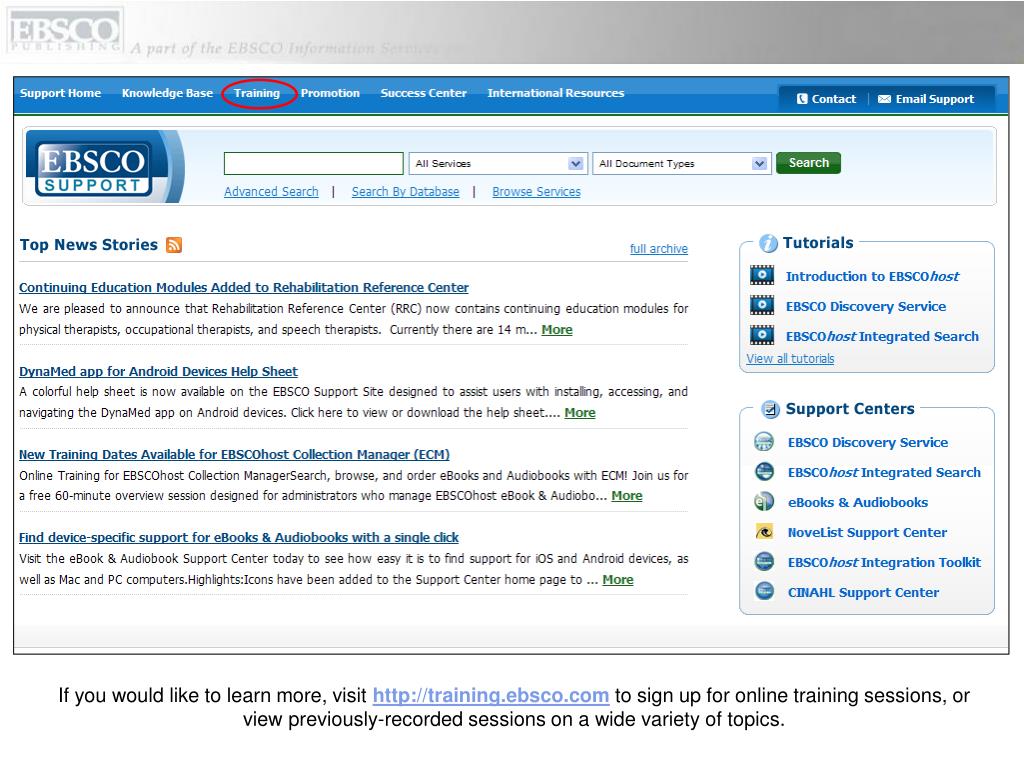This screenshot has width=1024, height=768.
Task: Open CINAHL Support Center link
Action: tap(863, 592)
